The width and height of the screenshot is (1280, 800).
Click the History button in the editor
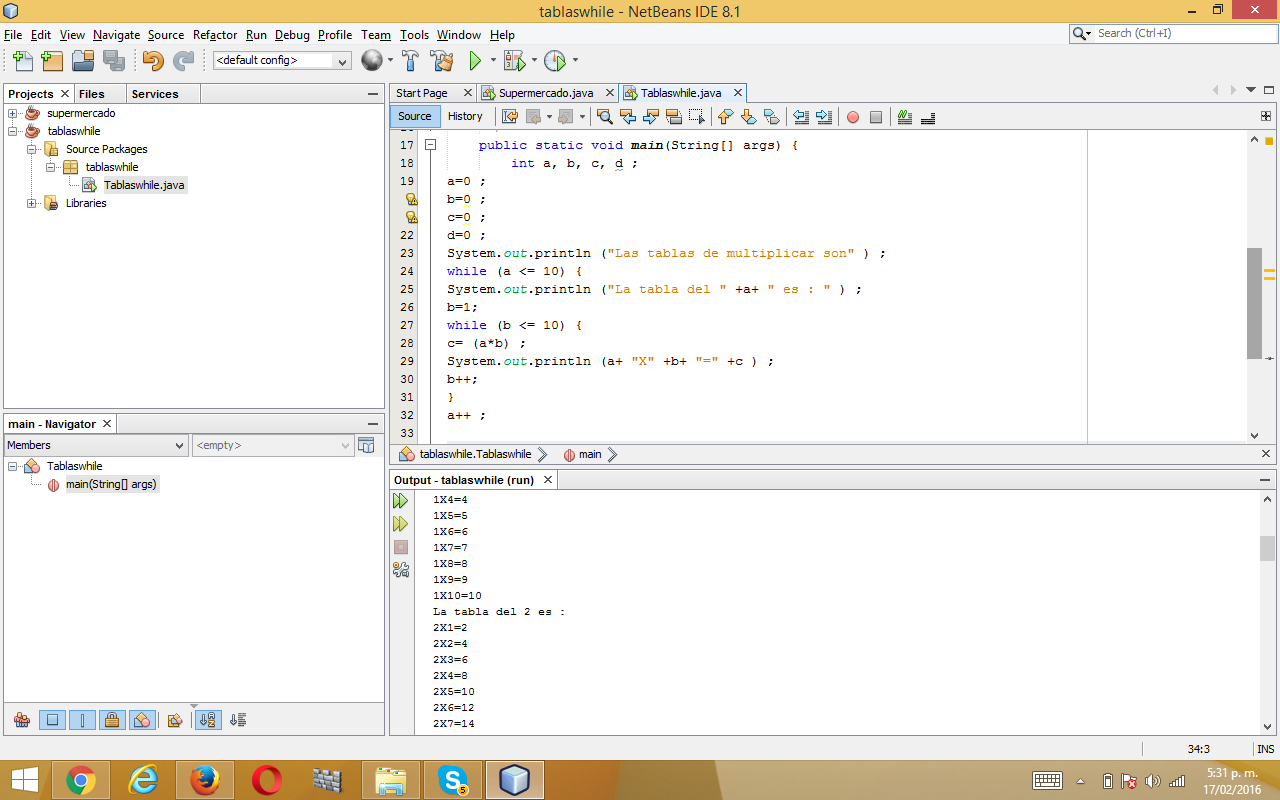tap(466, 116)
